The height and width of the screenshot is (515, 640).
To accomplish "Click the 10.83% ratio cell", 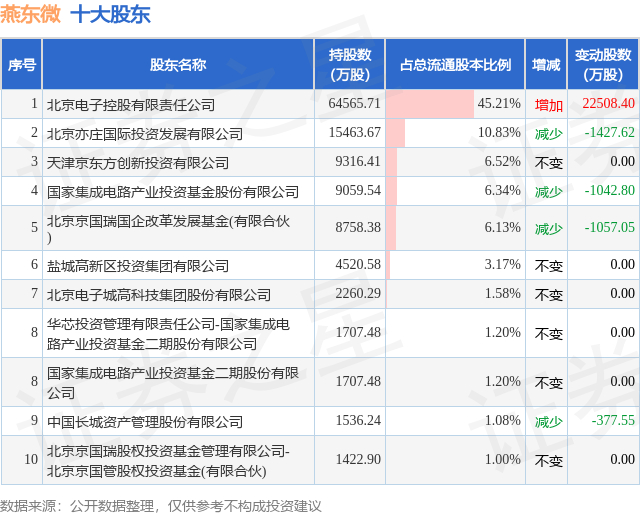I will pyautogui.click(x=455, y=133).
